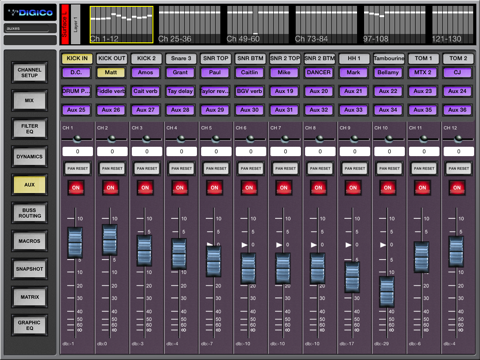Go to the Dynamics page

click(x=30, y=156)
